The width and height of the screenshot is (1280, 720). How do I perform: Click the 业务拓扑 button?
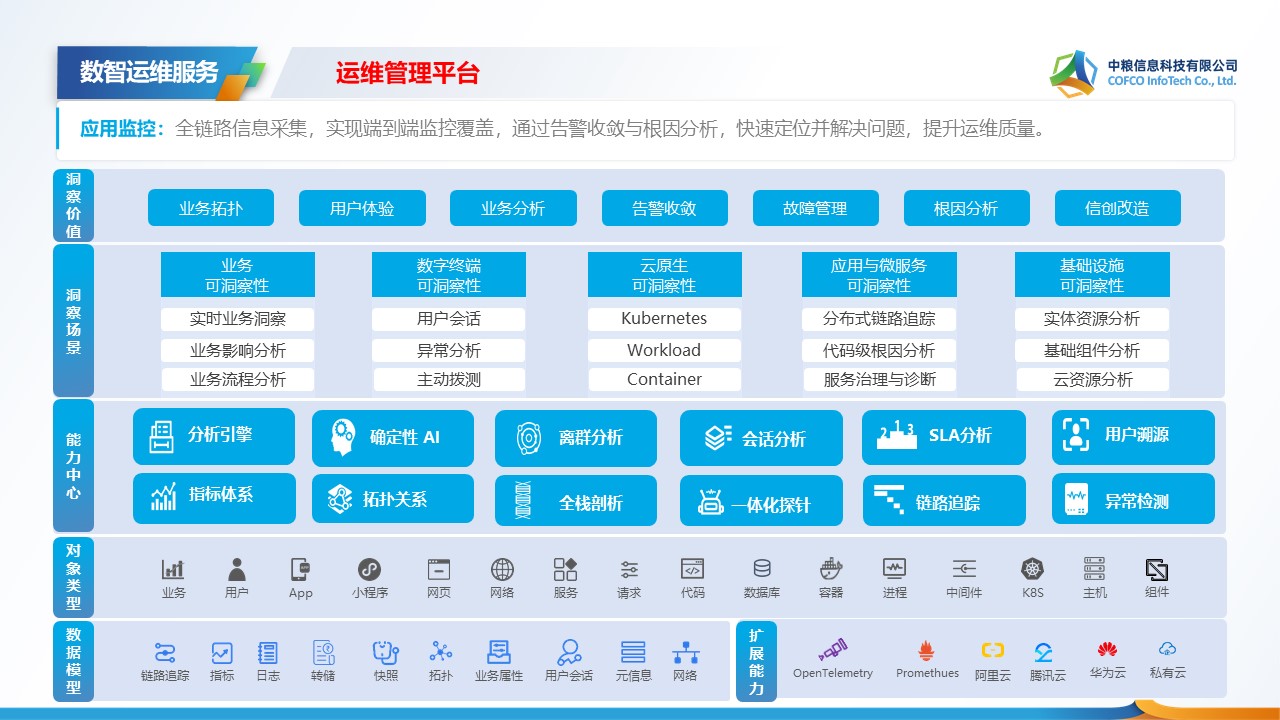click(211, 209)
